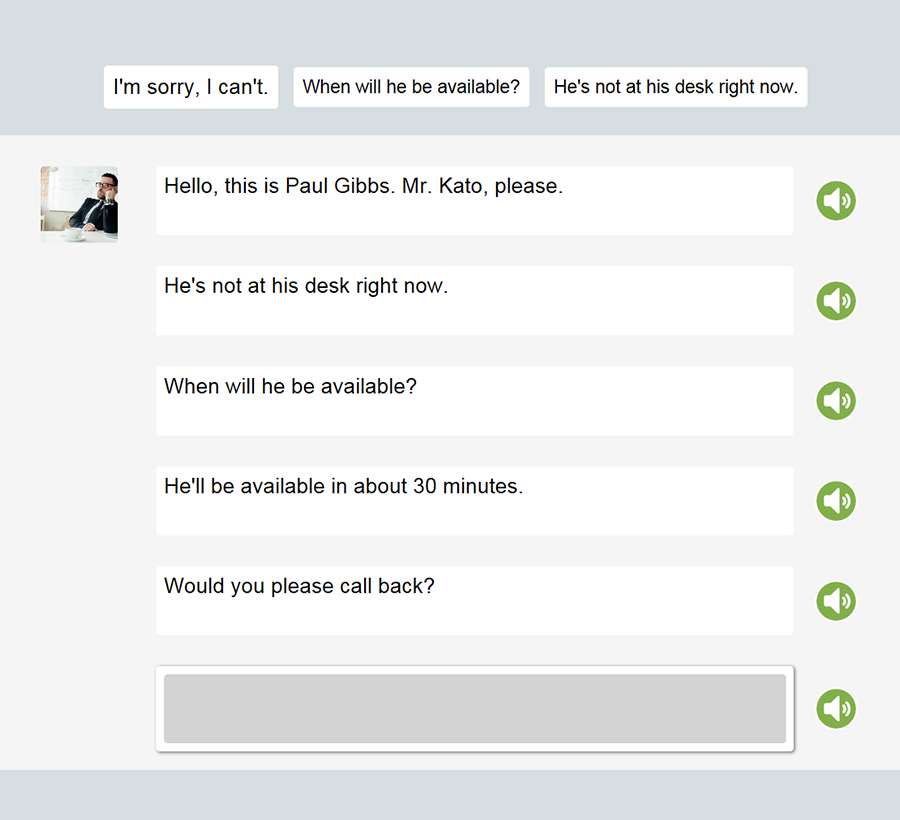900x820 pixels.
Task: Choose the "I'm sorry, I can't." answer
Action: (x=191, y=87)
